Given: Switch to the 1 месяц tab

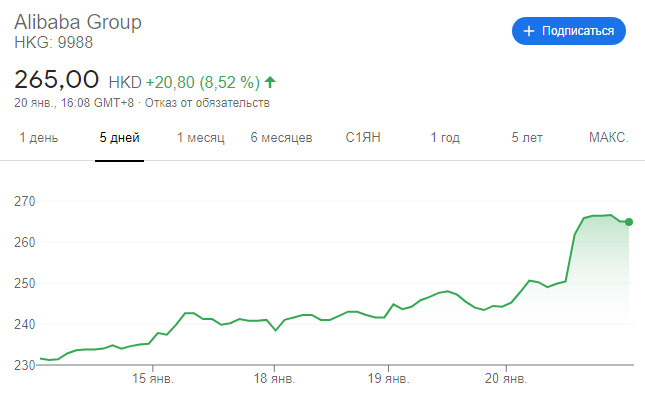Looking at the screenshot, I should coord(201,137).
